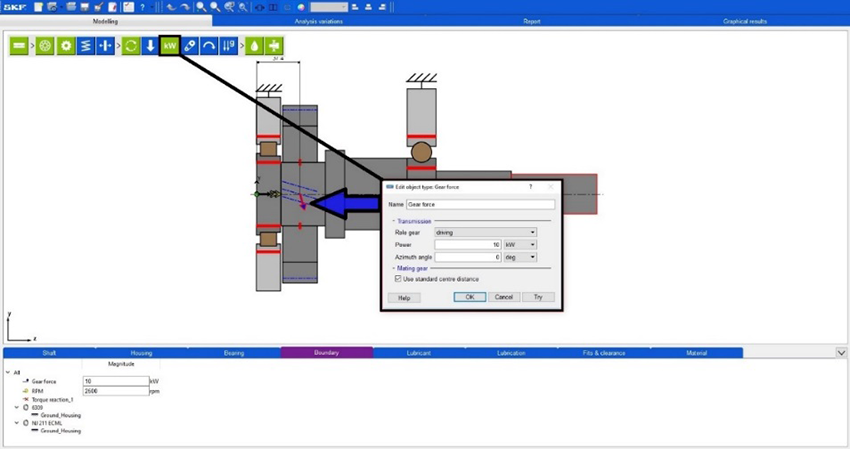The height and width of the screenshot is (449, 850).
Task: Switch to the Shaft bottom tab
Action: (x=49, y=352)
